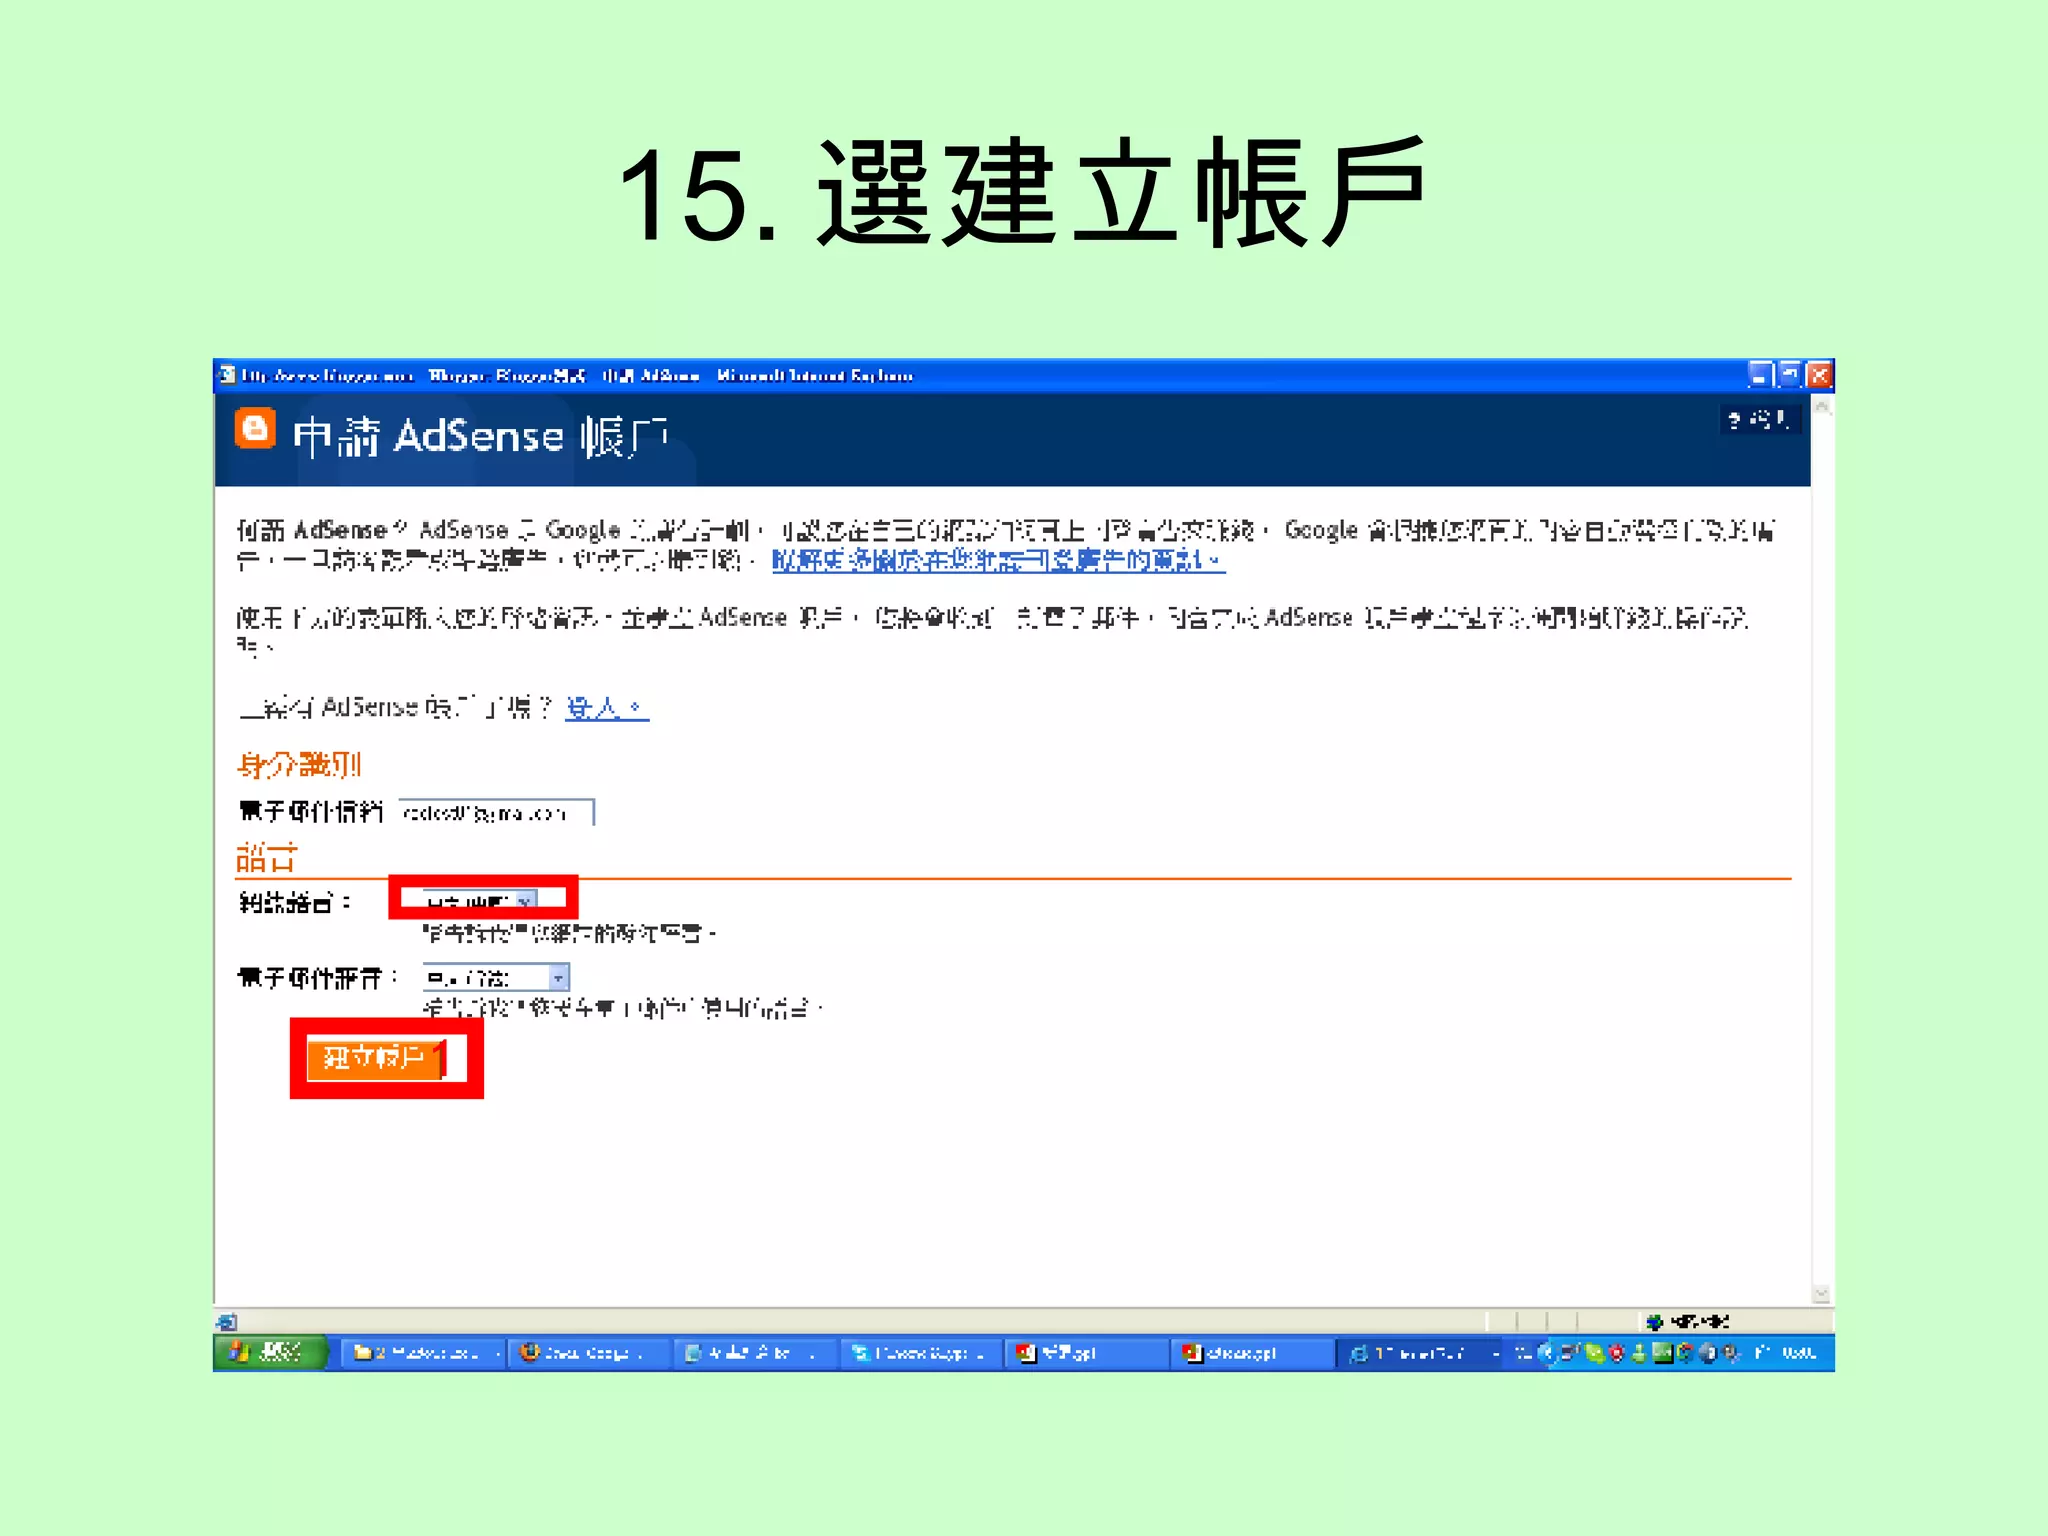2048x1536 pixels.
Task: Focus the email address input field
Action: [x=496, y=813]
